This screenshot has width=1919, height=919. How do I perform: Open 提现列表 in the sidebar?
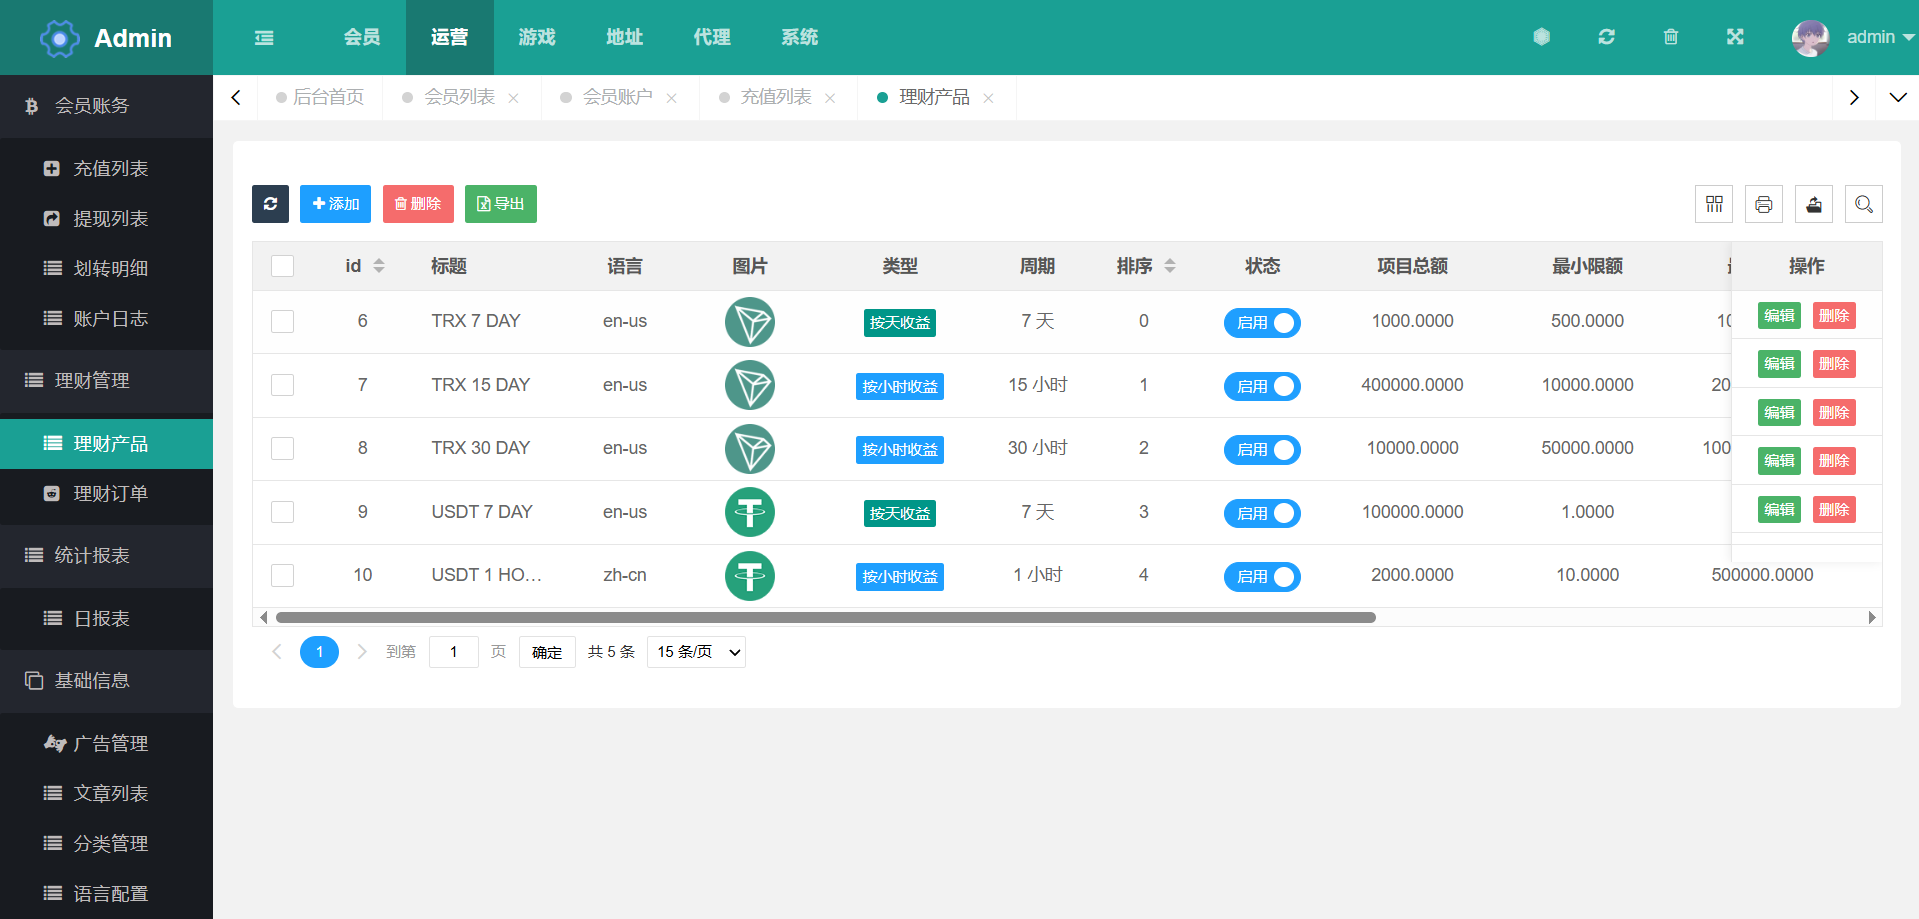(x=106, y=219)
